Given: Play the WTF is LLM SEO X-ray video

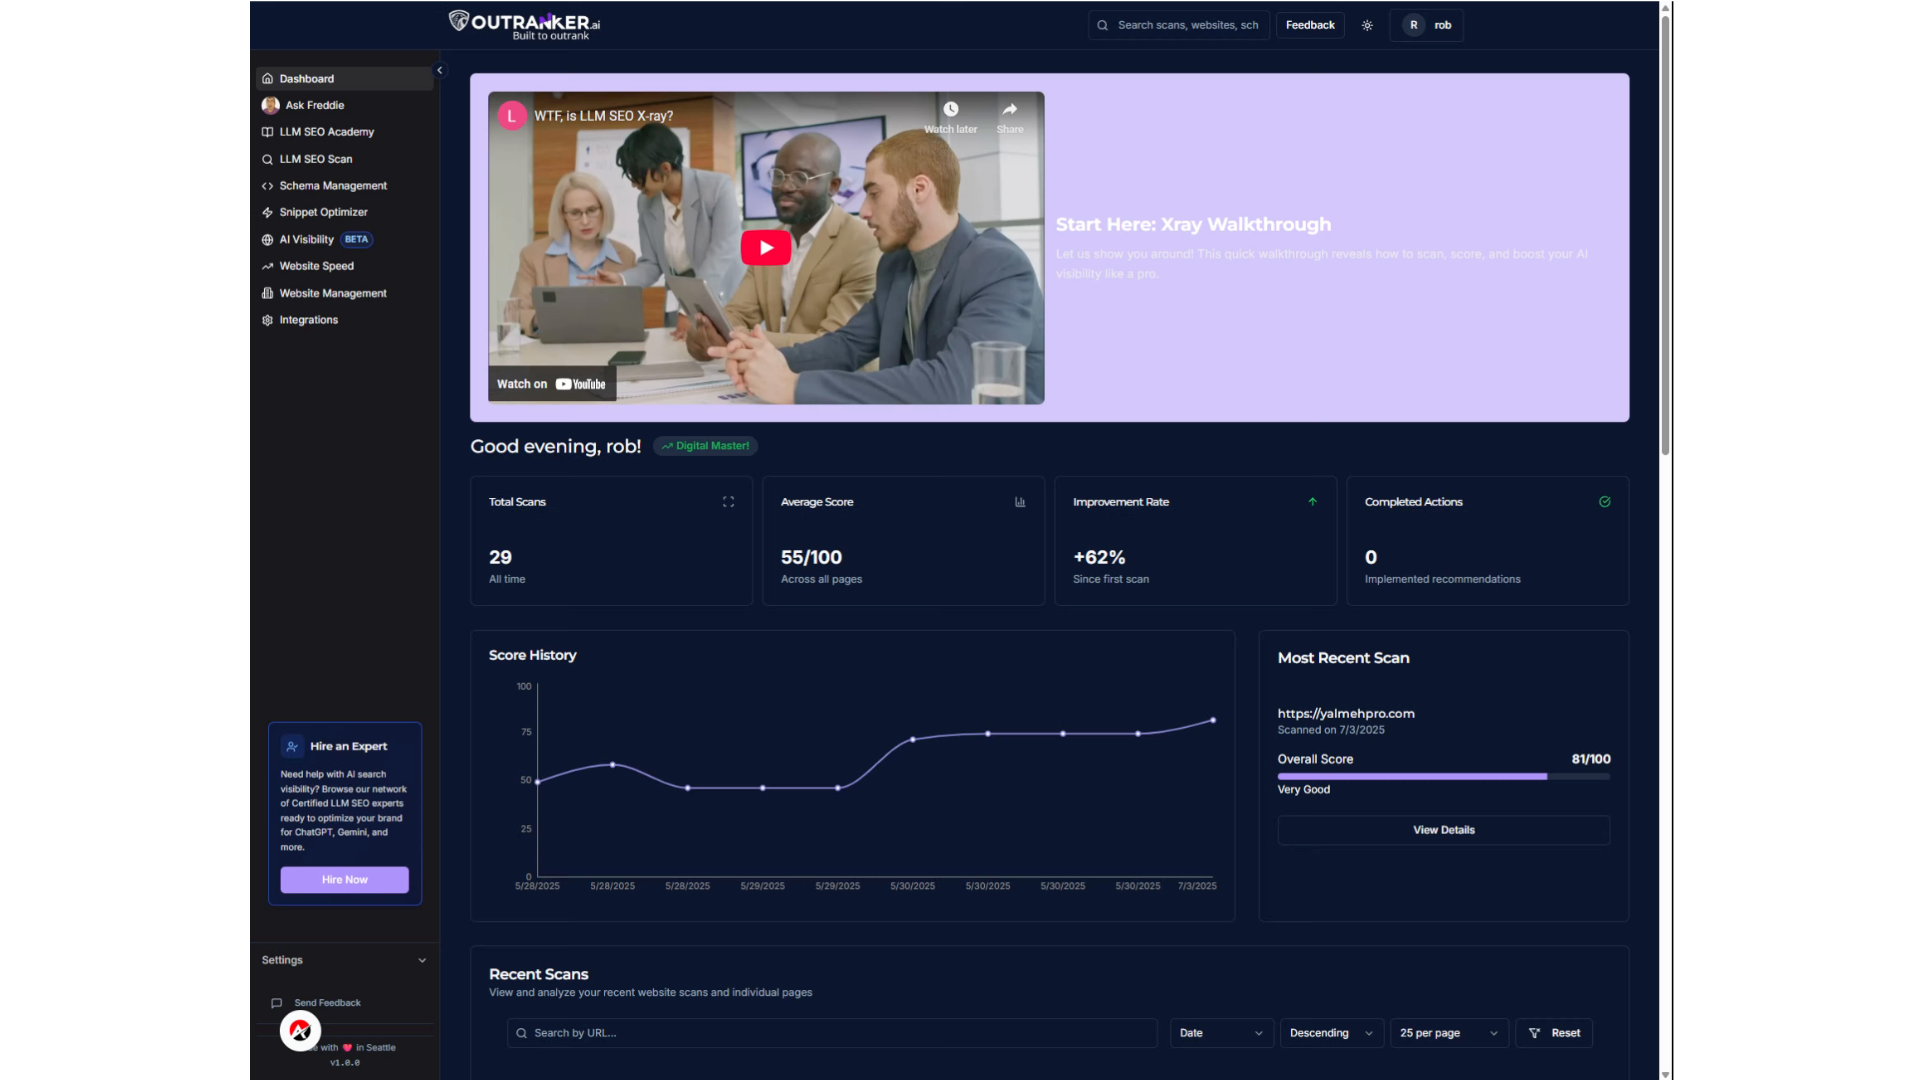Looking at the screenshot, I should click(765, 248).
